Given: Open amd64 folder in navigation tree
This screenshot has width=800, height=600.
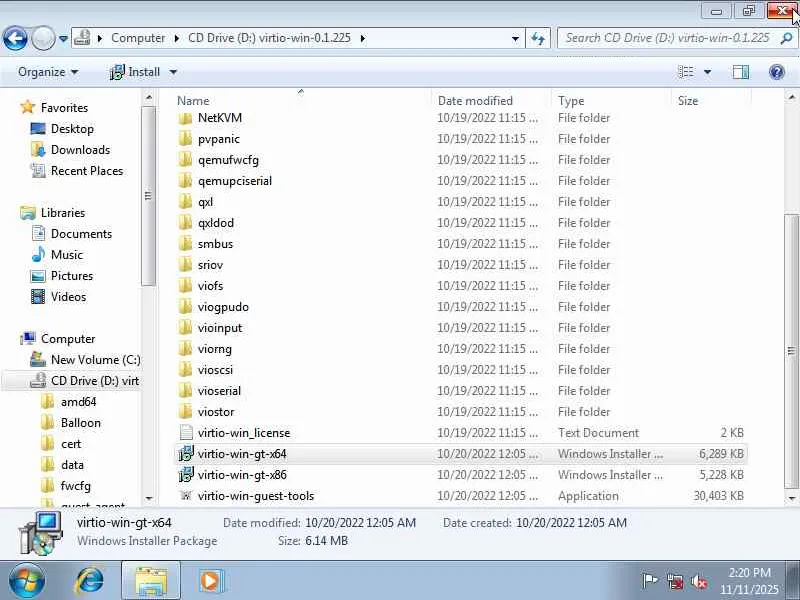Looking at the screenshot, I should point(78,402).
